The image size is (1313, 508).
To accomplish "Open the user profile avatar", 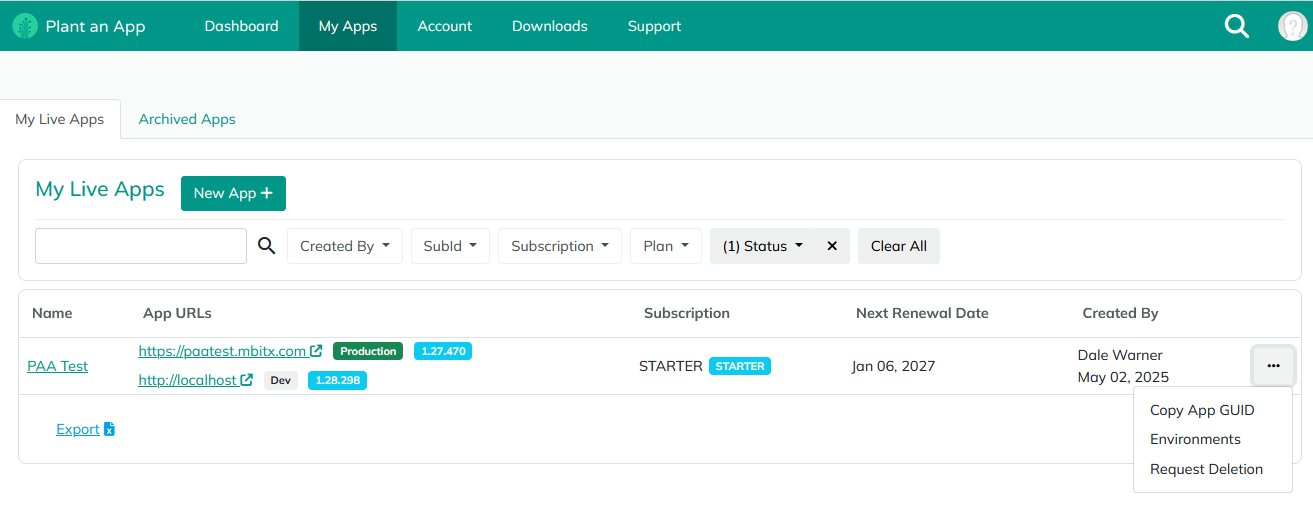I will pos(1292,26).
